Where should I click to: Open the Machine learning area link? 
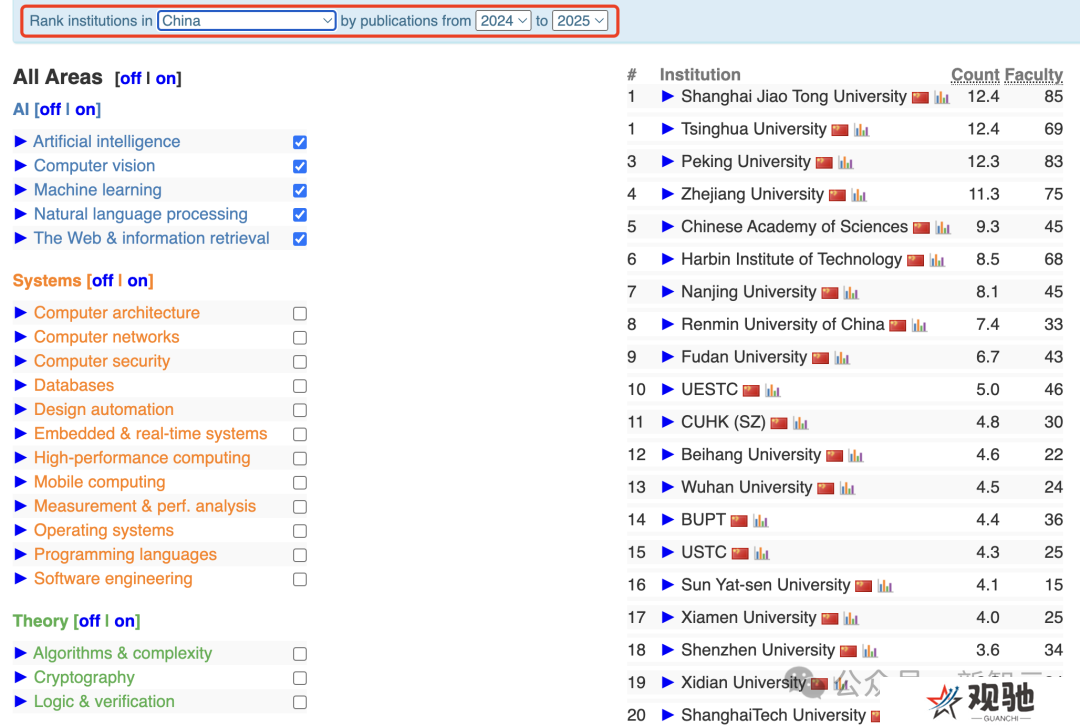[x=98, y=190]
